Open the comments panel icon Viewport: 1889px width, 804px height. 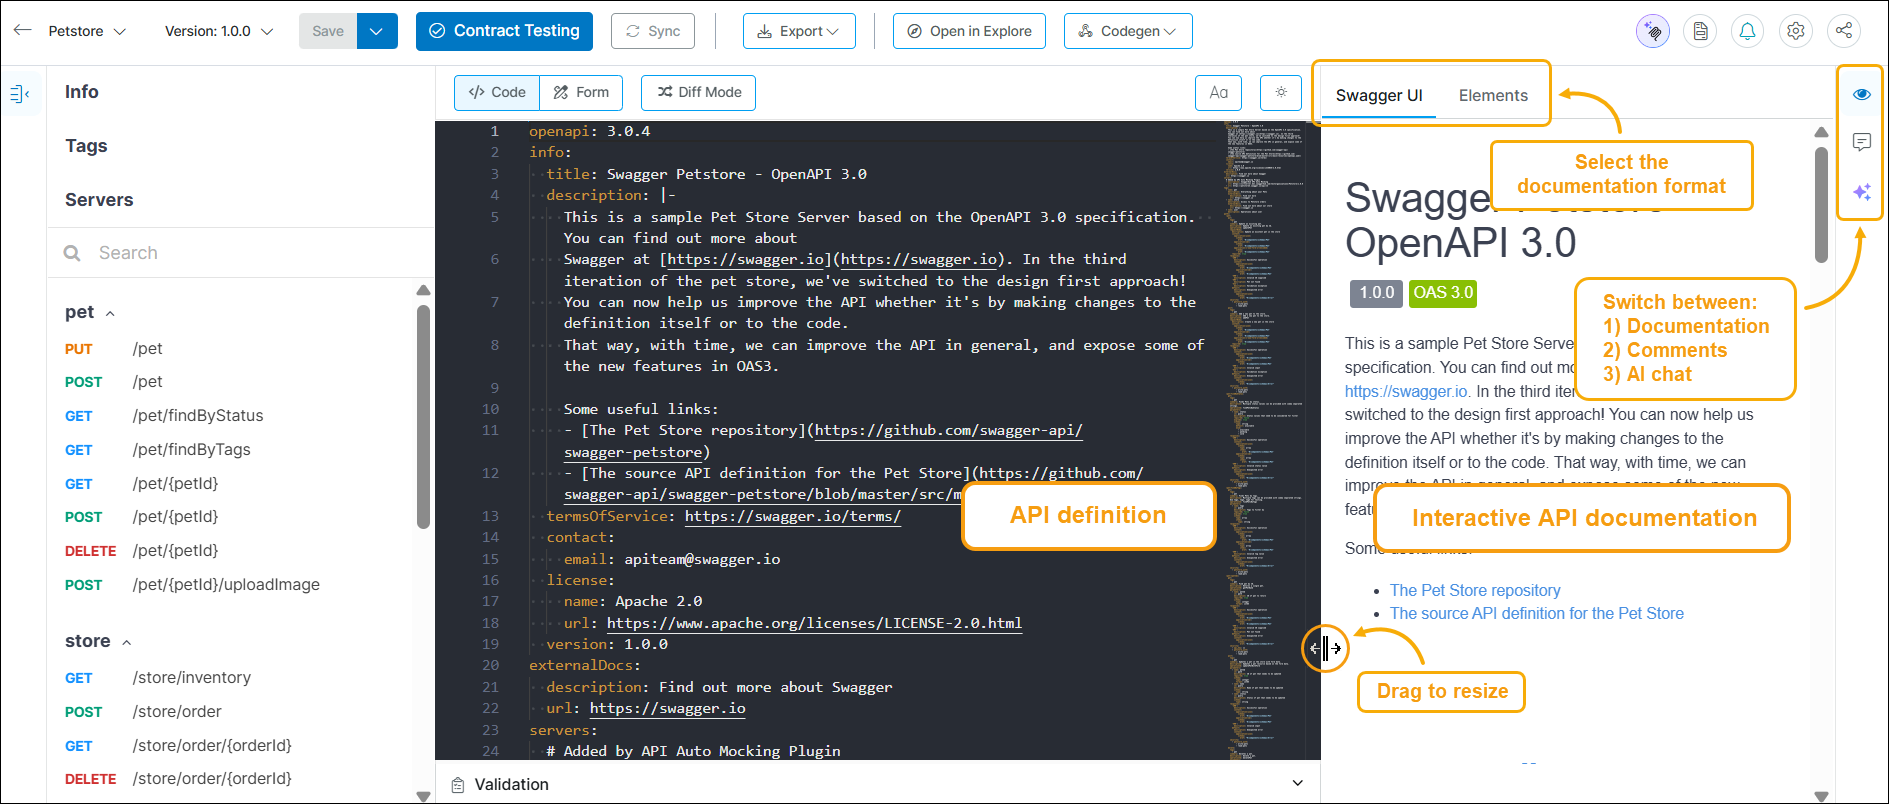1861,142
